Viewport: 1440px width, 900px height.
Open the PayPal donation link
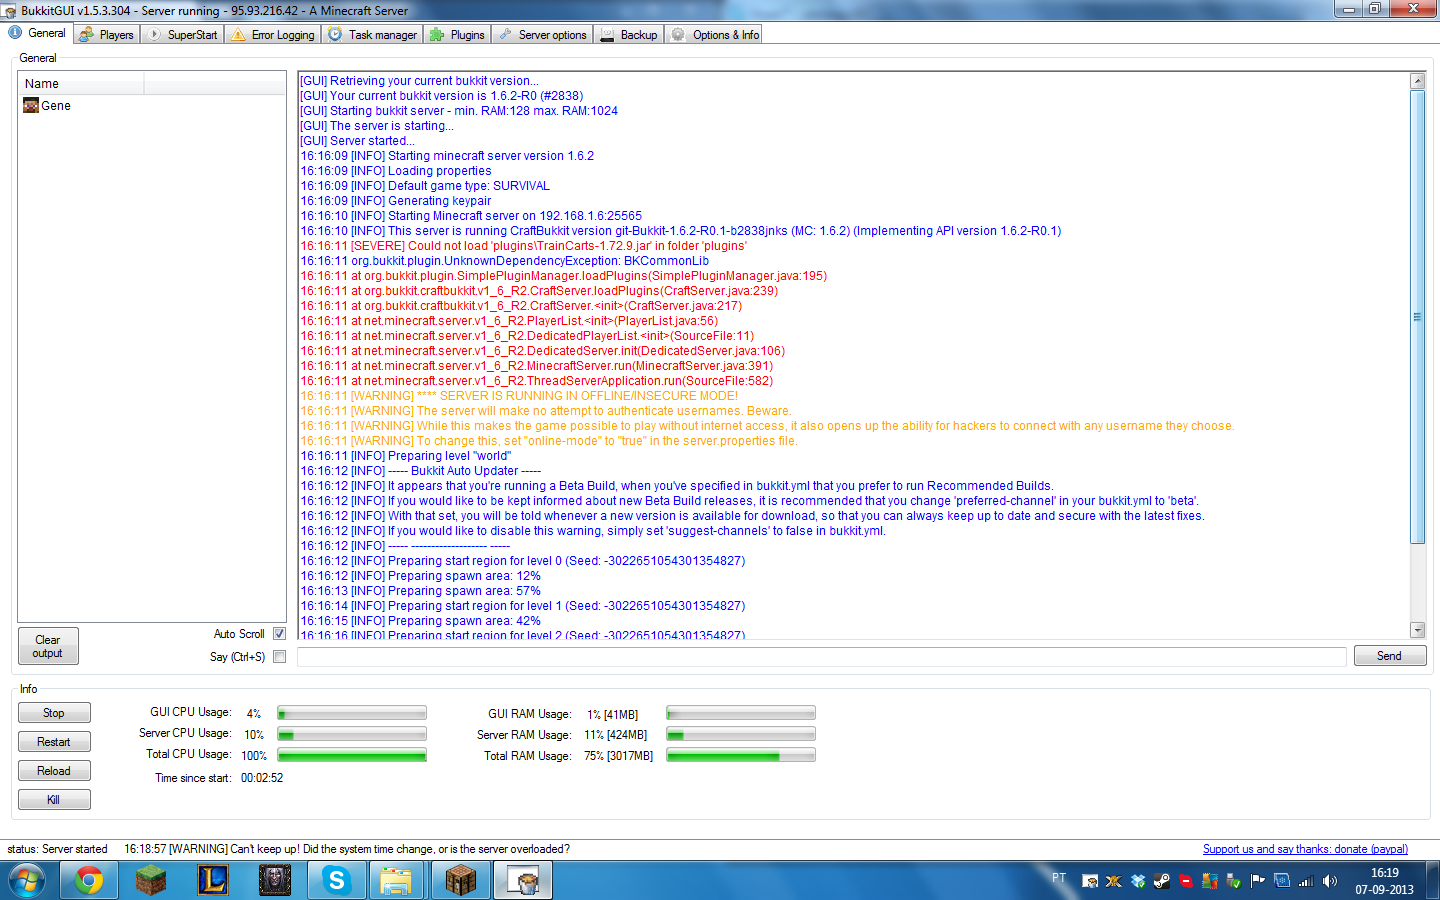click(1304, 849)
